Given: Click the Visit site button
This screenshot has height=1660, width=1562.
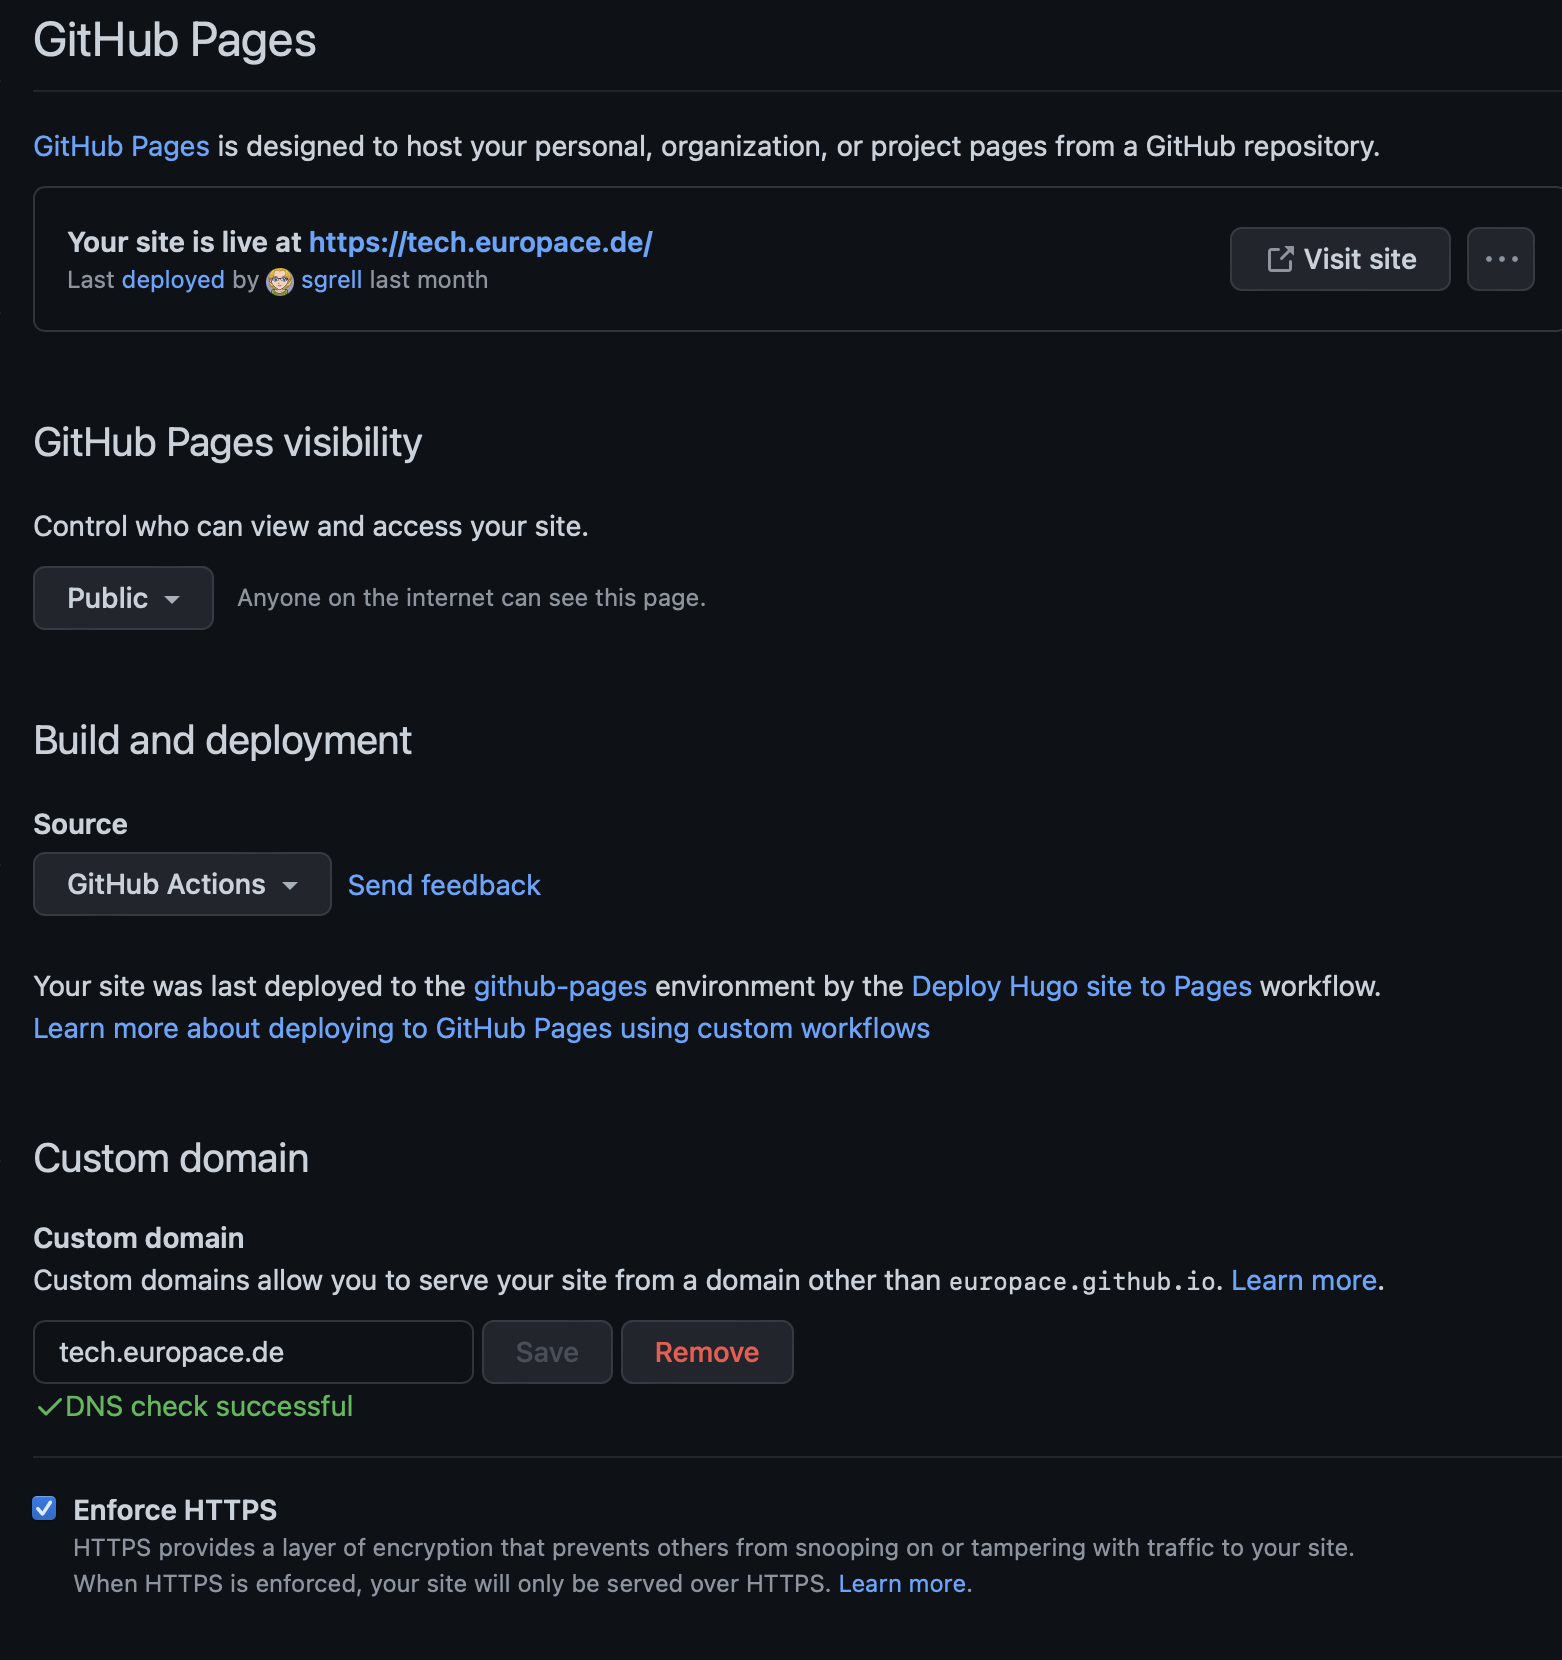Looking at the screenshot, I should tap(1340, 259).
